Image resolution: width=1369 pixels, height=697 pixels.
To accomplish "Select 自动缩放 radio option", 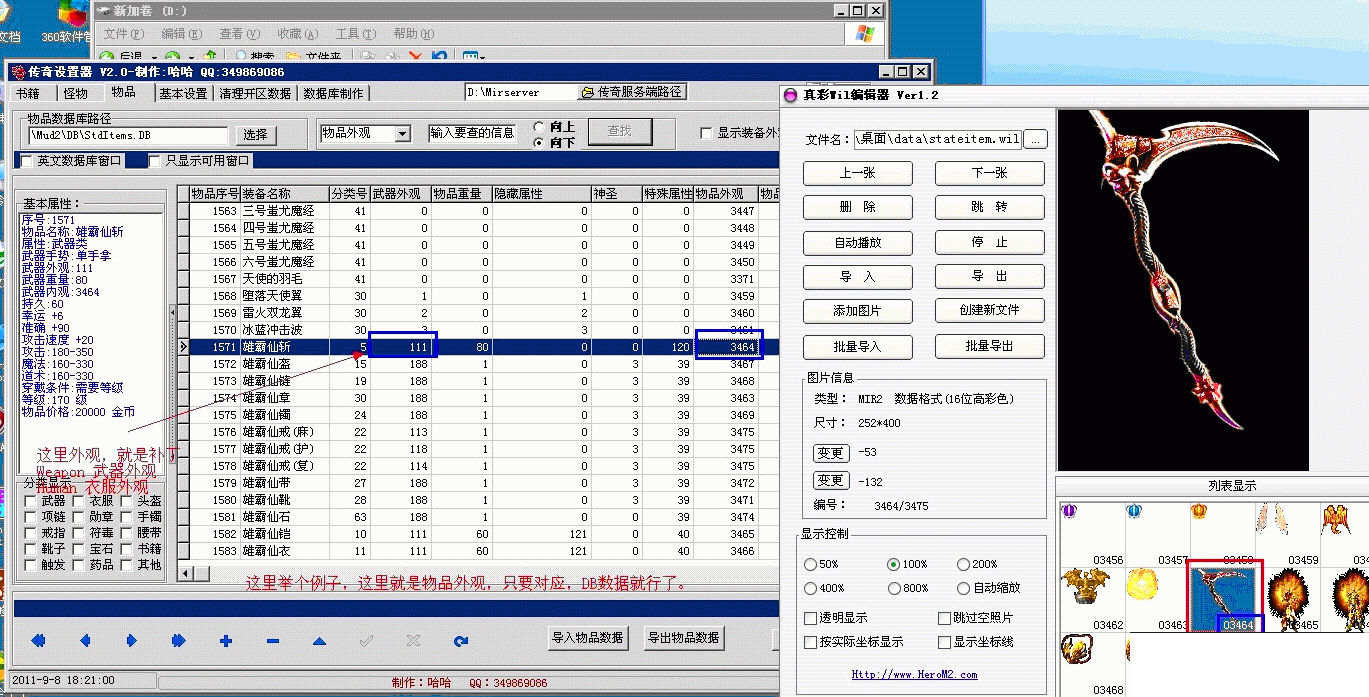I will click(963, 588).
